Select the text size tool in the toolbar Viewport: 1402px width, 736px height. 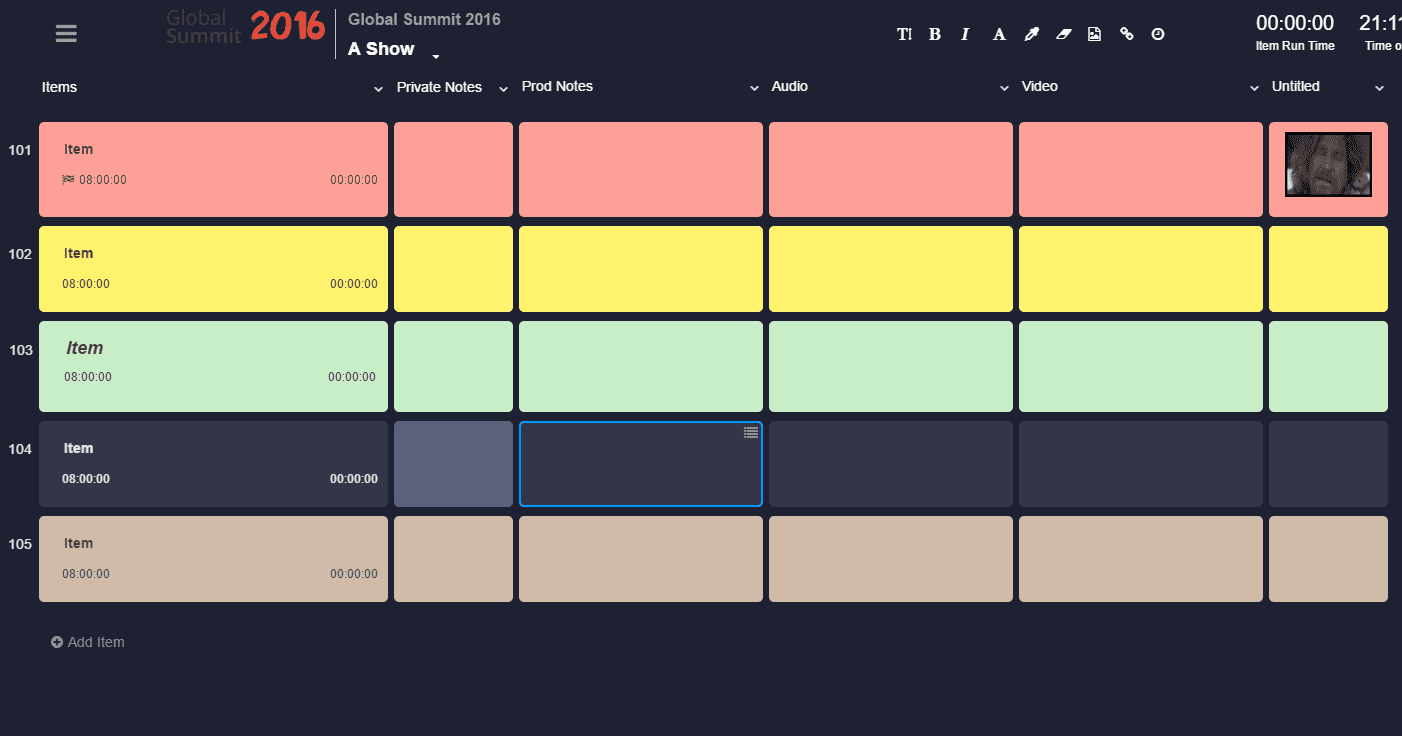click(x=904, y=33)
